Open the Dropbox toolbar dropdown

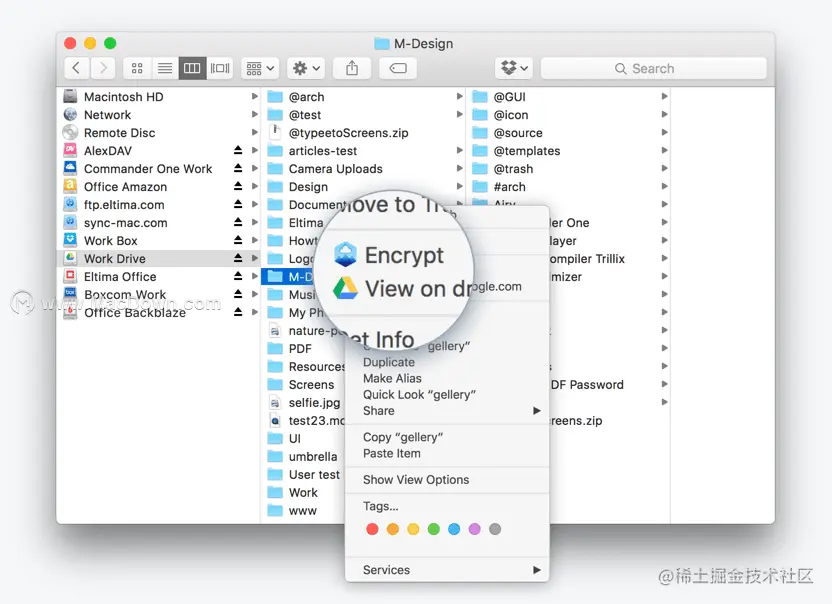[x=514, y=68]
